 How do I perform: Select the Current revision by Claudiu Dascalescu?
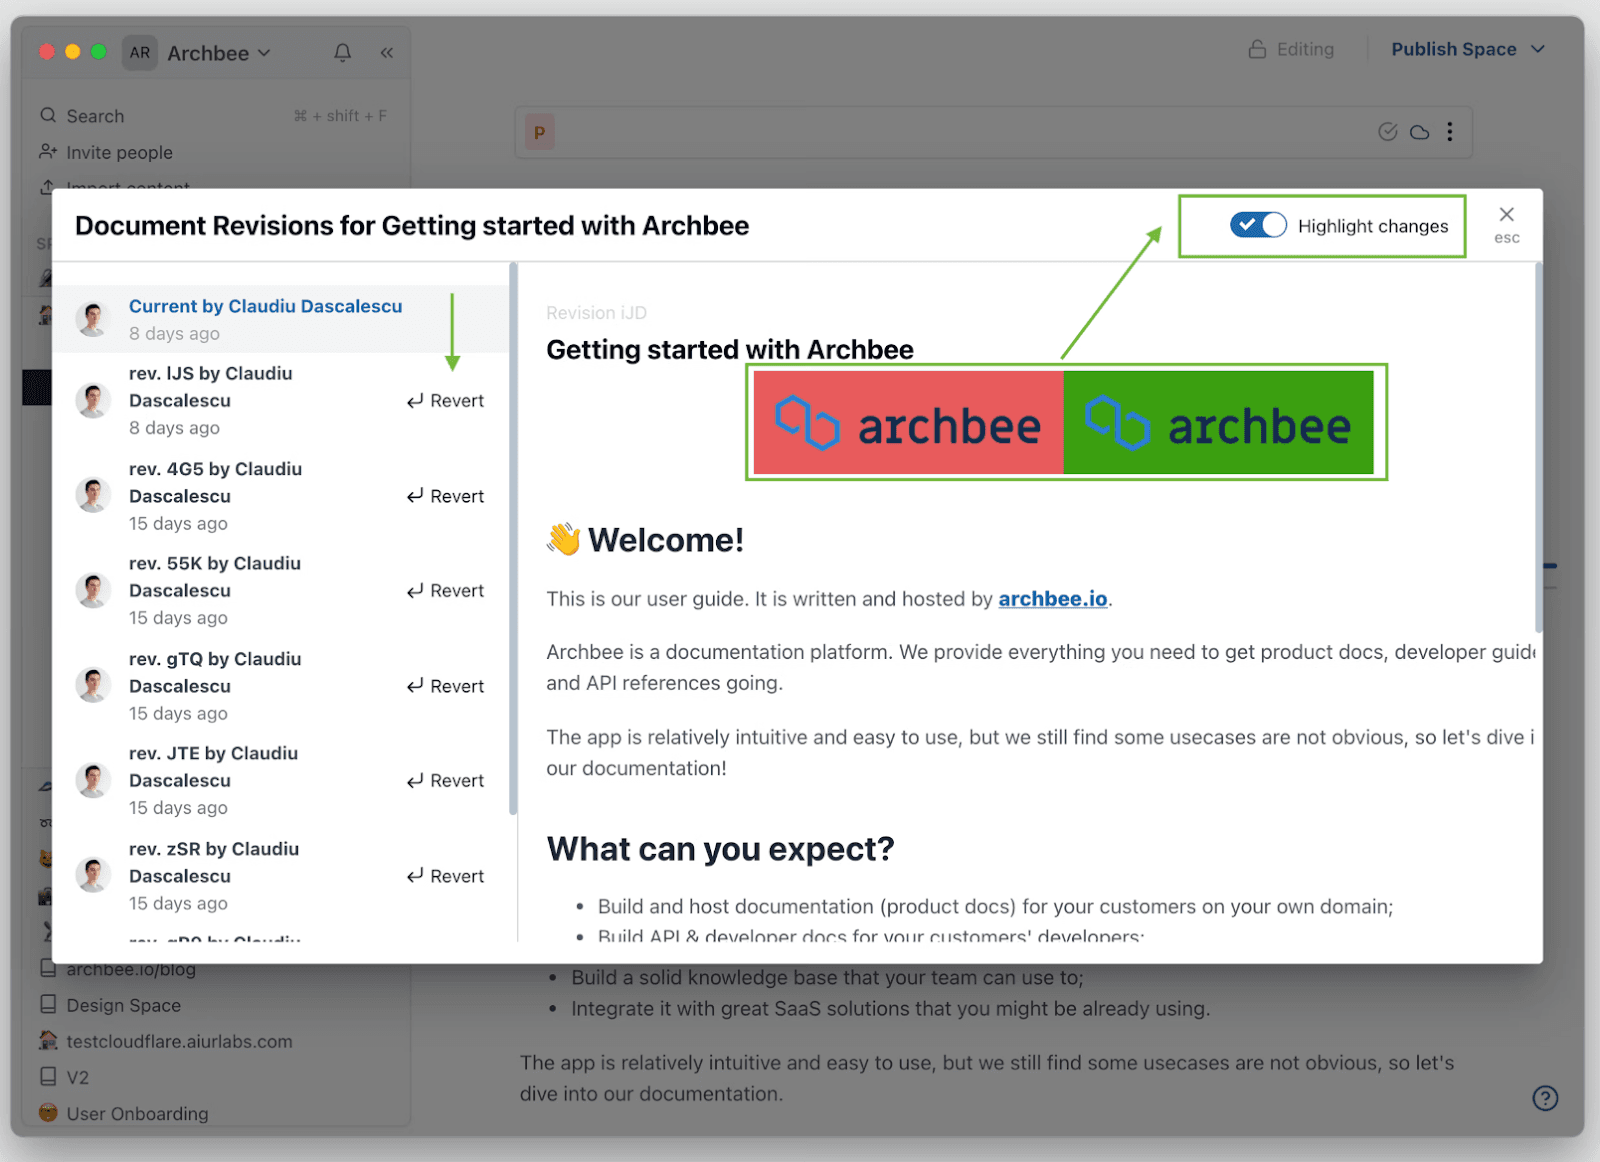(x=265, y=307)
